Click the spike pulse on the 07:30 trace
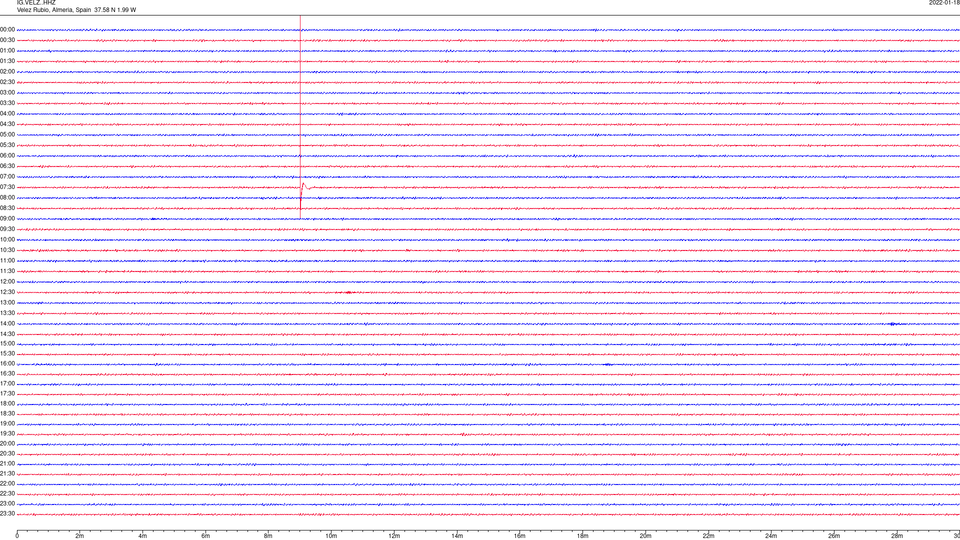 304,186
